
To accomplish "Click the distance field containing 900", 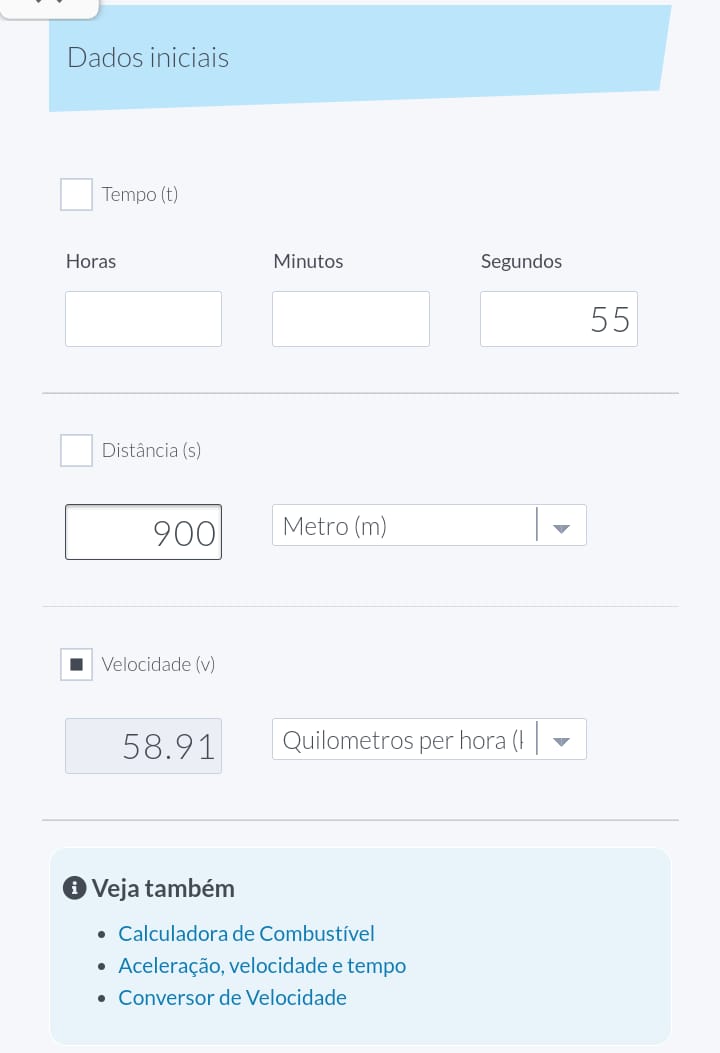I will coord(143,532).
